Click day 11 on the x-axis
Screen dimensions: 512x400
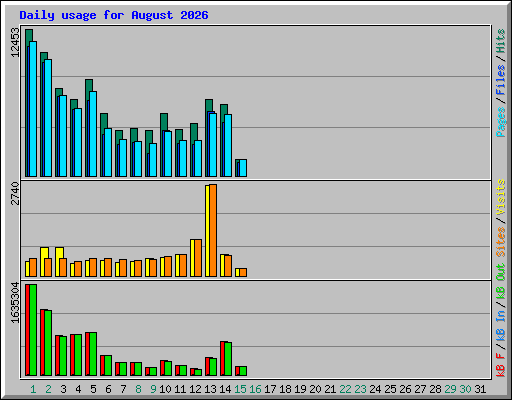(x=180, y=389)
